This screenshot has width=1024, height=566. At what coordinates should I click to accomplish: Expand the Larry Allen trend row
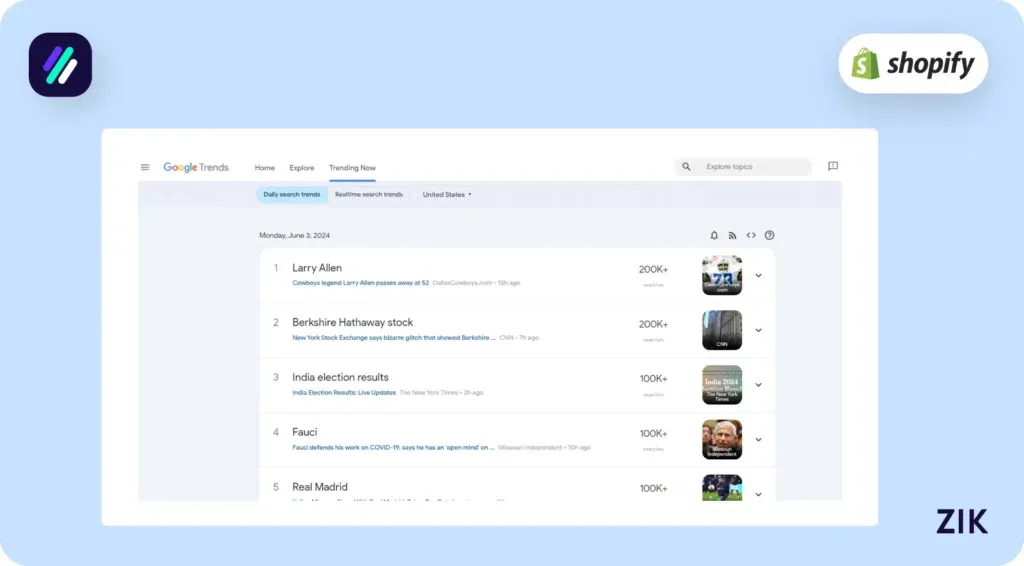[x=758, y=275]
